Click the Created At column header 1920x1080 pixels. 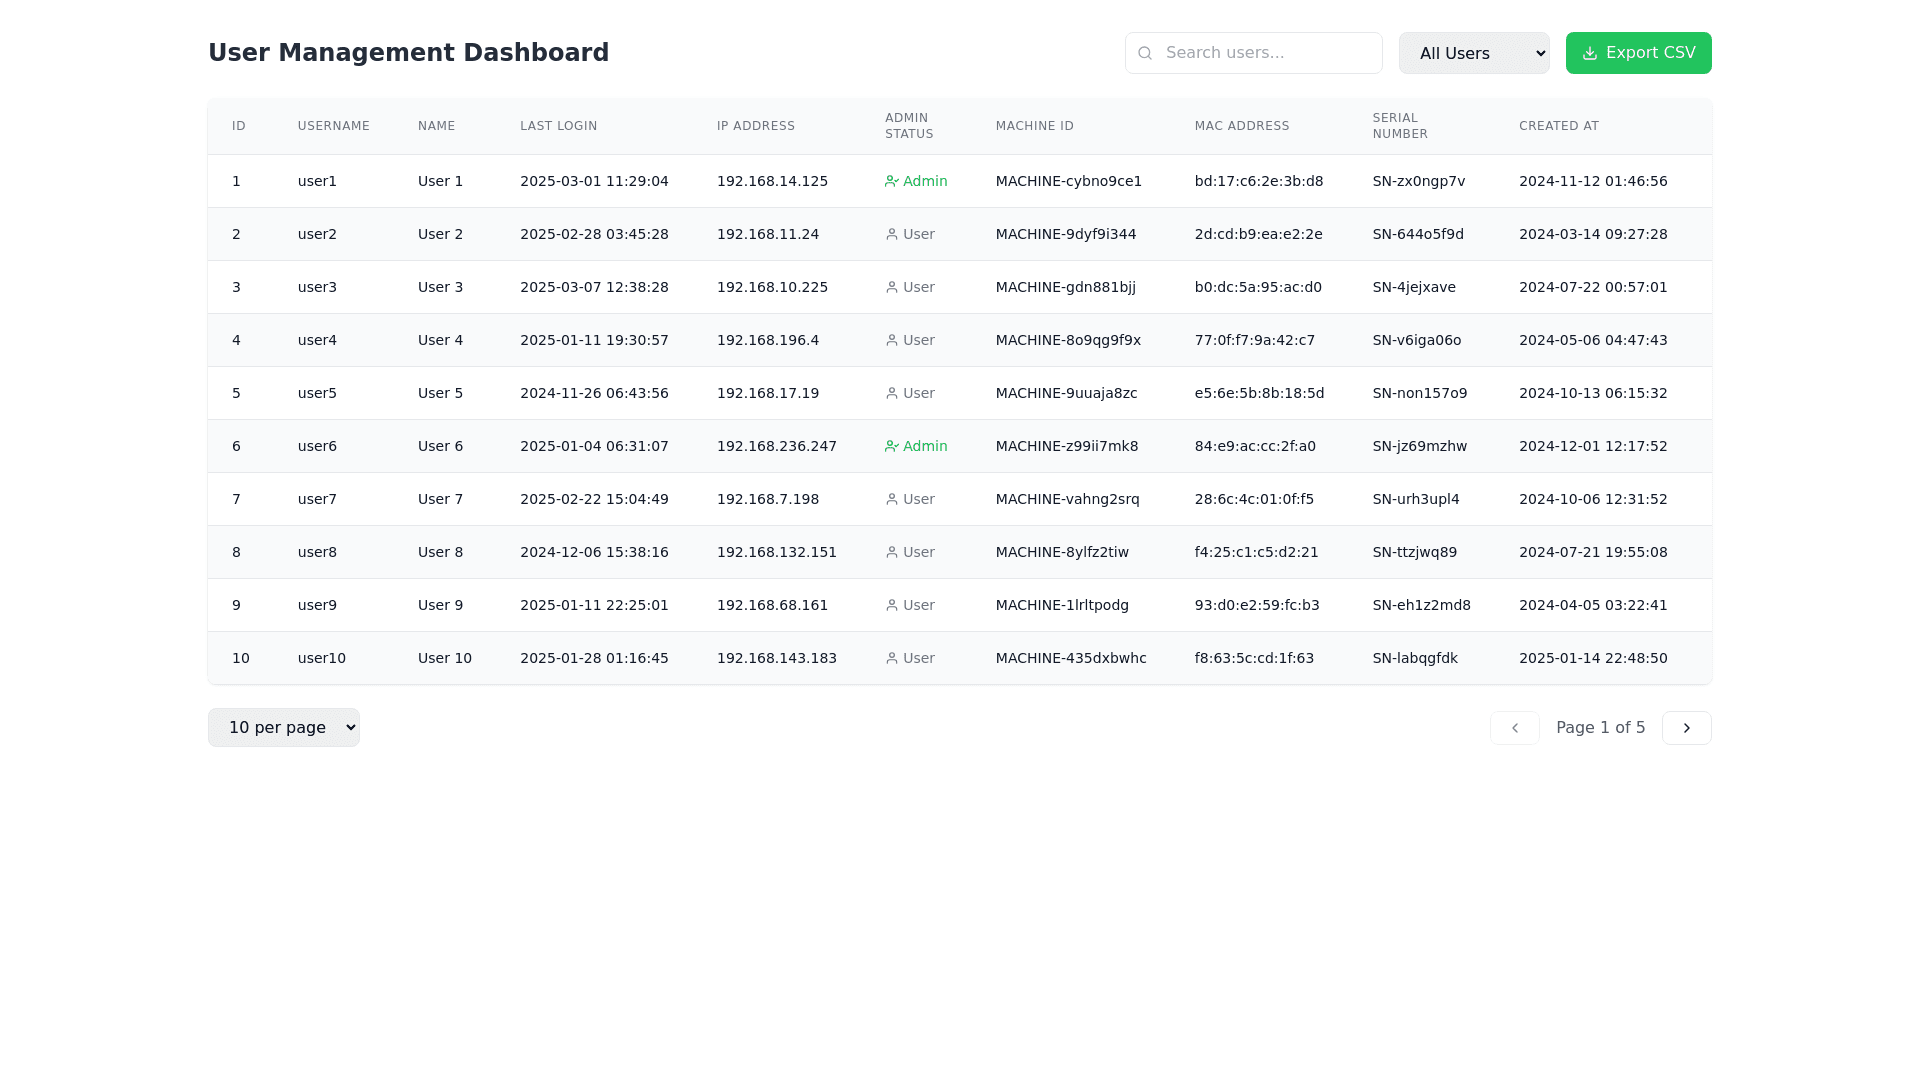[x=1558, y=126]
